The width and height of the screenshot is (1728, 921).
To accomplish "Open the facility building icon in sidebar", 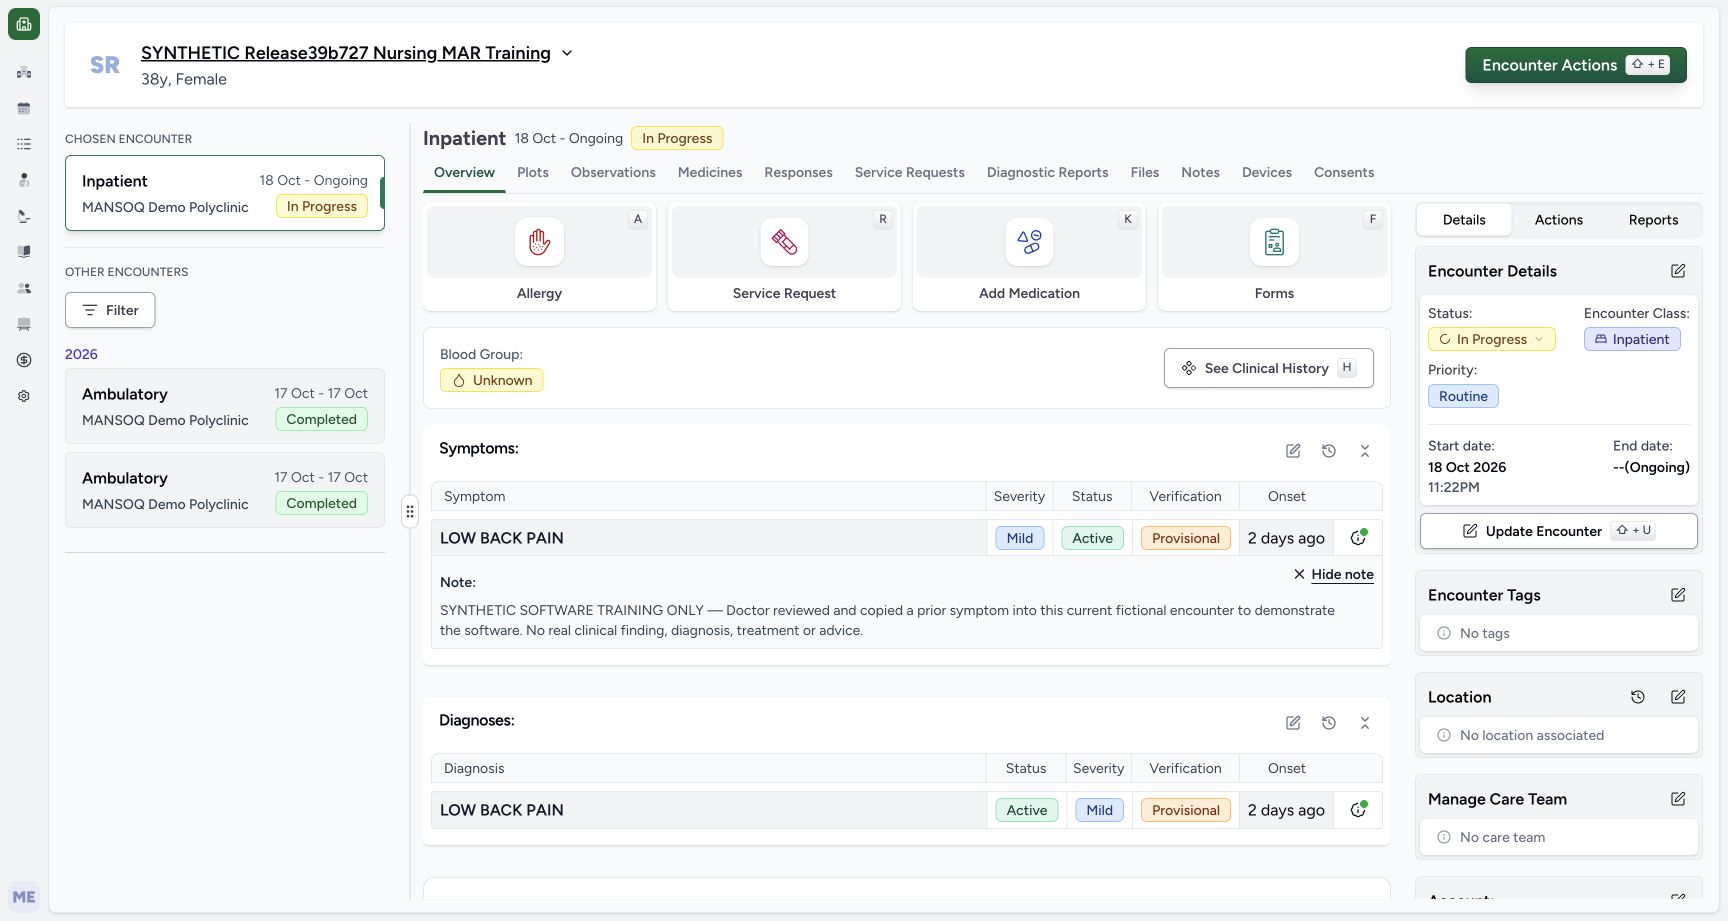I will pyautogui.click(x=24, y=72).
